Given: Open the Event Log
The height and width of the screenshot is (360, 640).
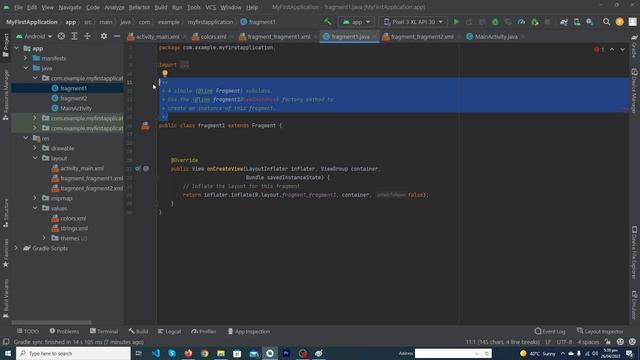Looking at the screenshot, I should (550, 331).
